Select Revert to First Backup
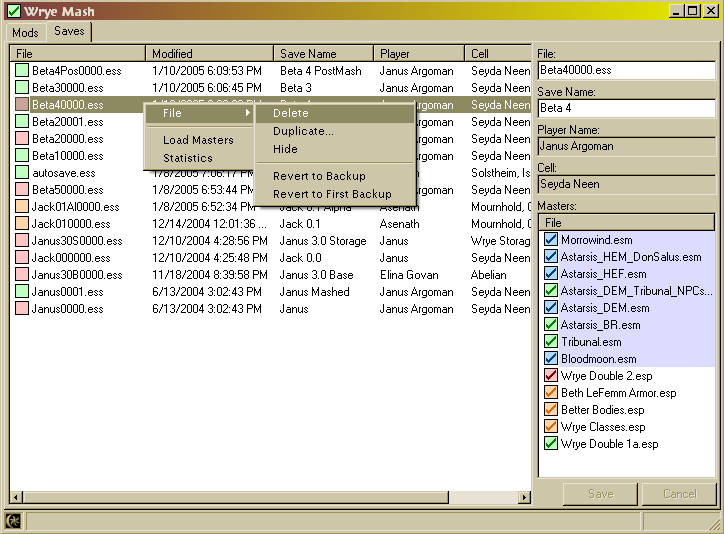The image size is (724, 534). click(335, 194)
